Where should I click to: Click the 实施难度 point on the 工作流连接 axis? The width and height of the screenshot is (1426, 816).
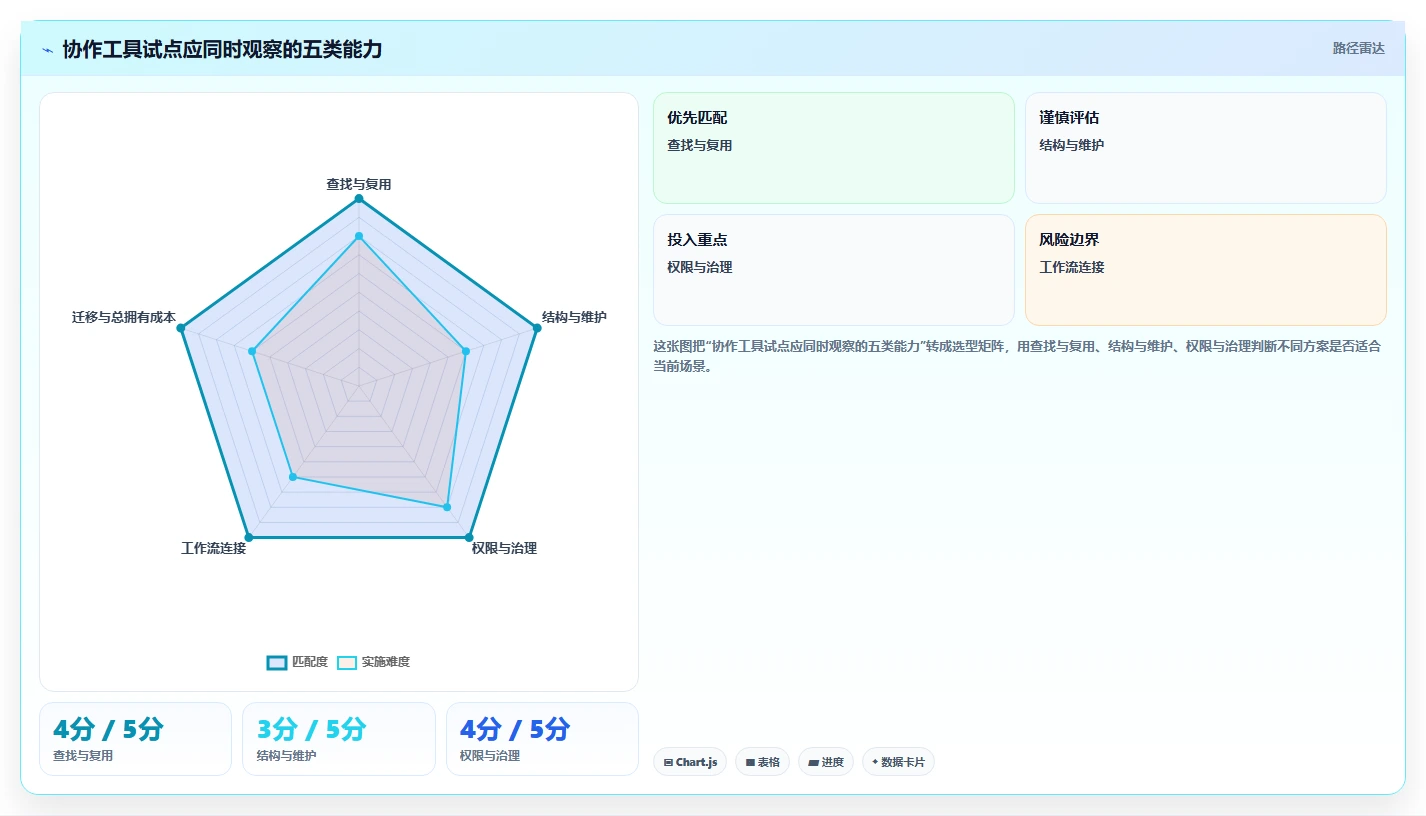pyautogui.click(x=293, y=477)
